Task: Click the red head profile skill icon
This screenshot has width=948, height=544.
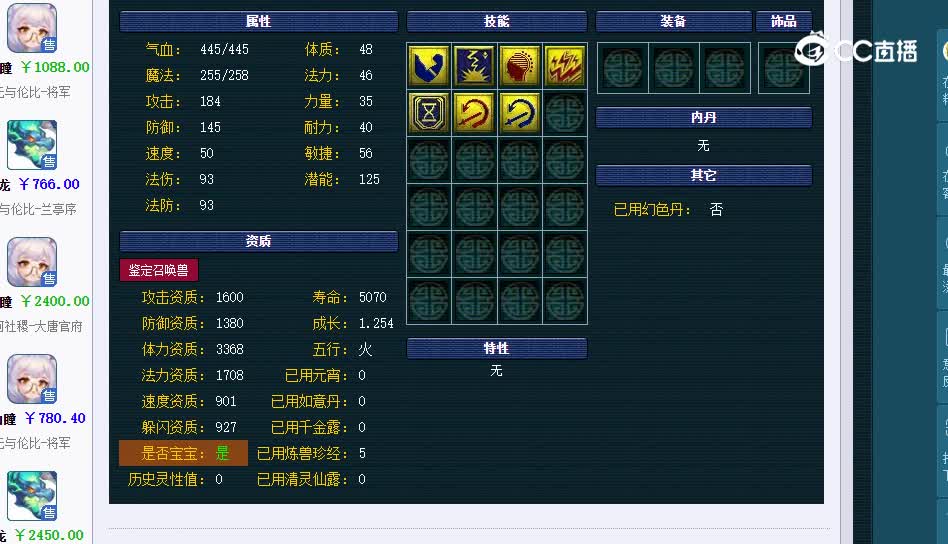Action: 519,66
